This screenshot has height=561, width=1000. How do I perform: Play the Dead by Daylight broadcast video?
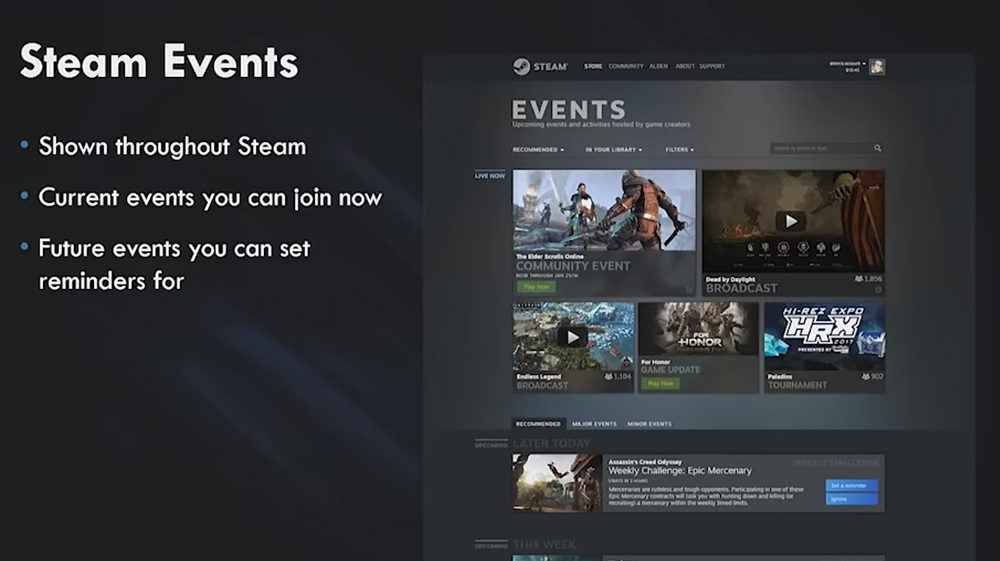point(791,221)
